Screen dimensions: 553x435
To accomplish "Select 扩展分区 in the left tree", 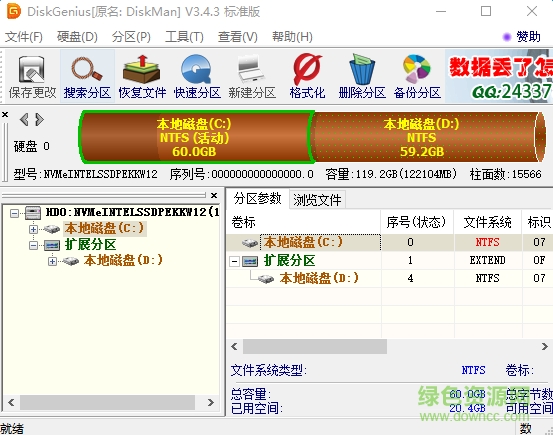I will point(91,244).
